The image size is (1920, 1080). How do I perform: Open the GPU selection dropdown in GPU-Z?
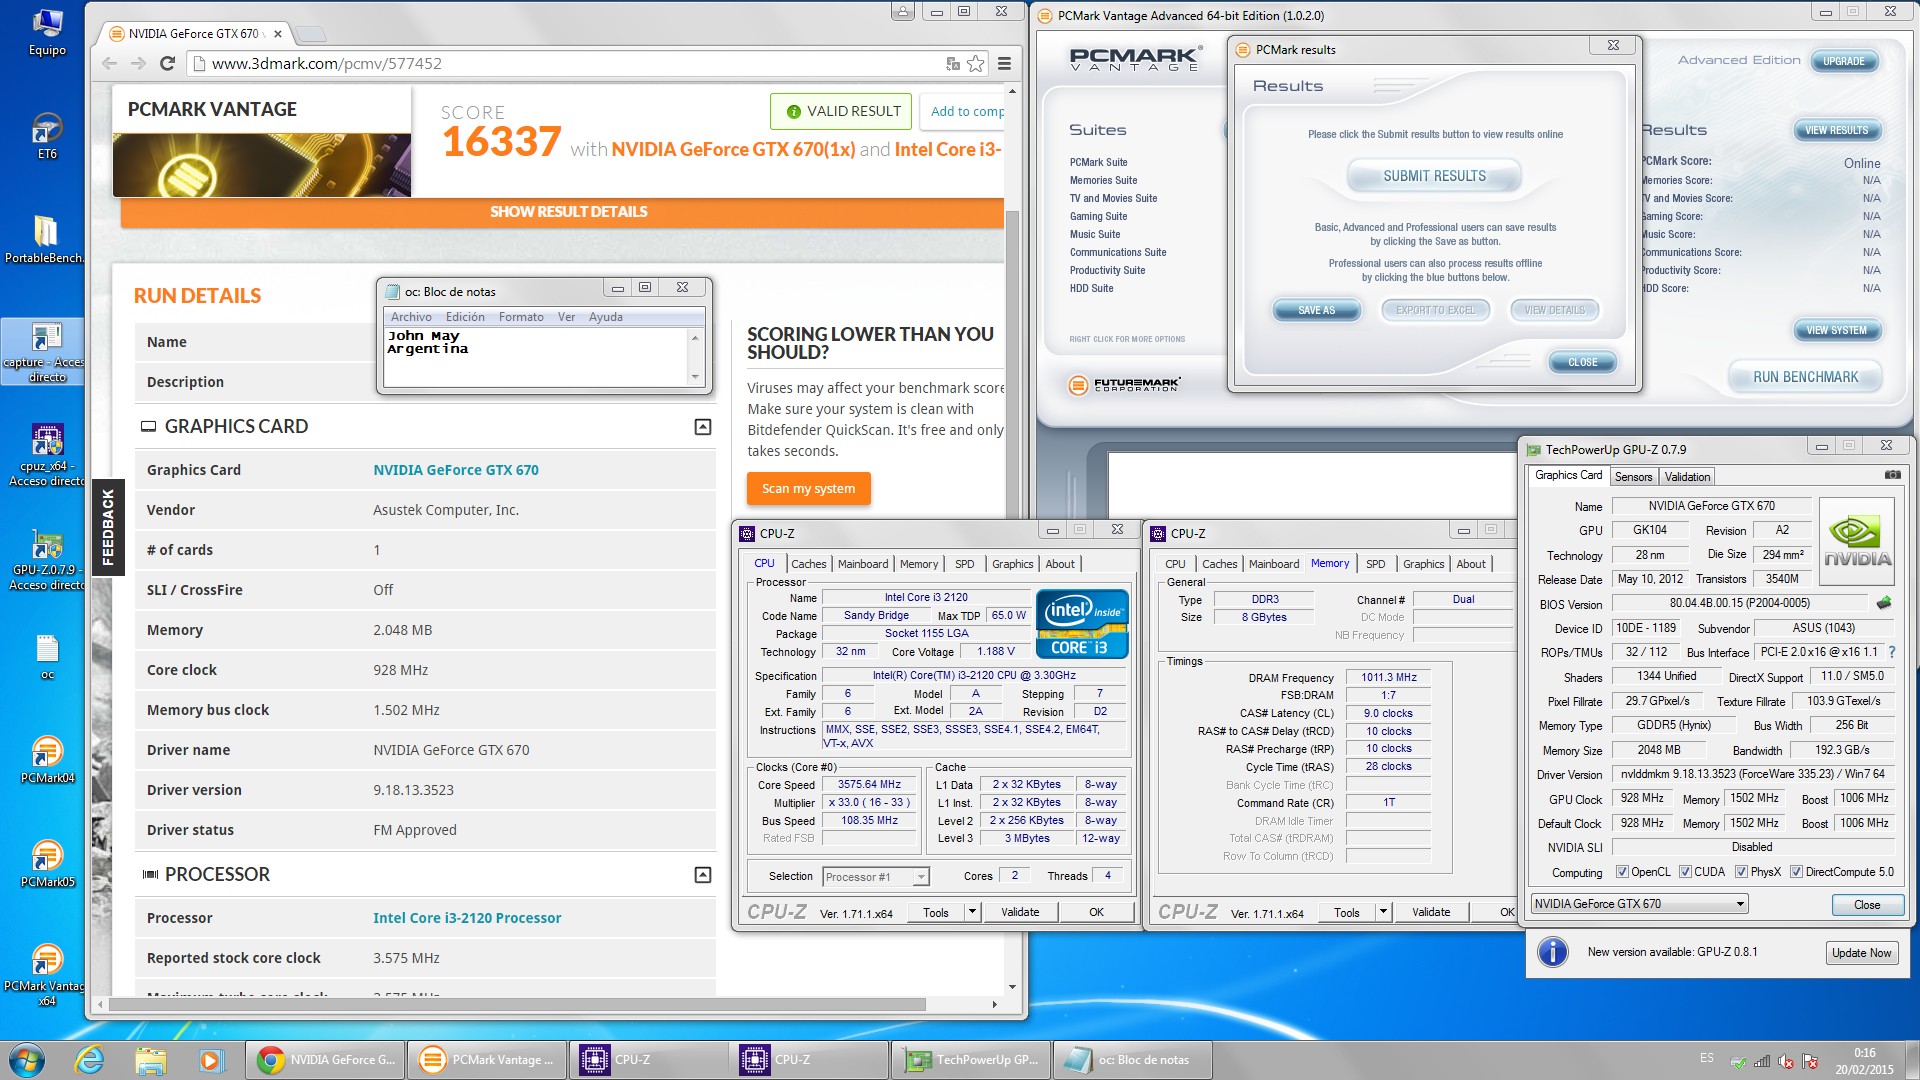(x=1639, y=904)
